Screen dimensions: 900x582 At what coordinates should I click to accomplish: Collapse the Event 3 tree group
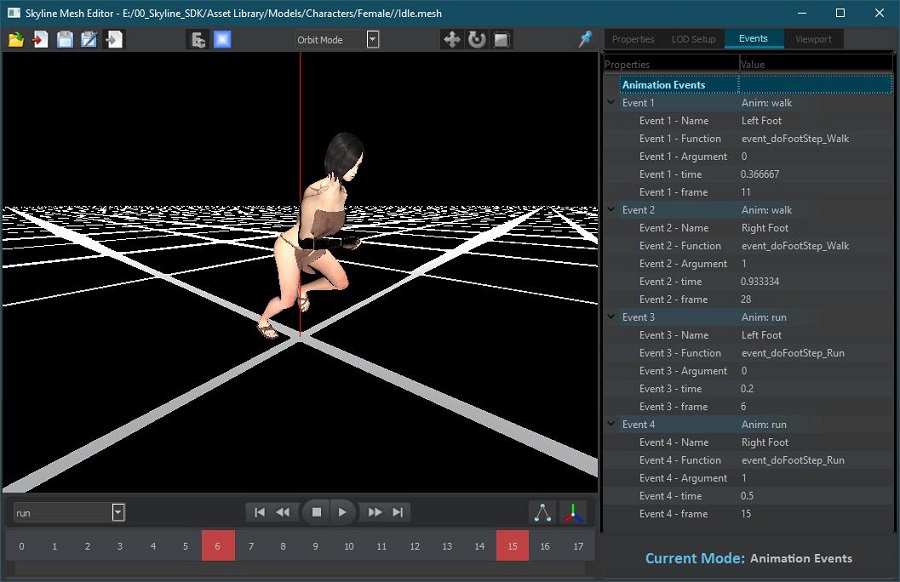(611, 317)
